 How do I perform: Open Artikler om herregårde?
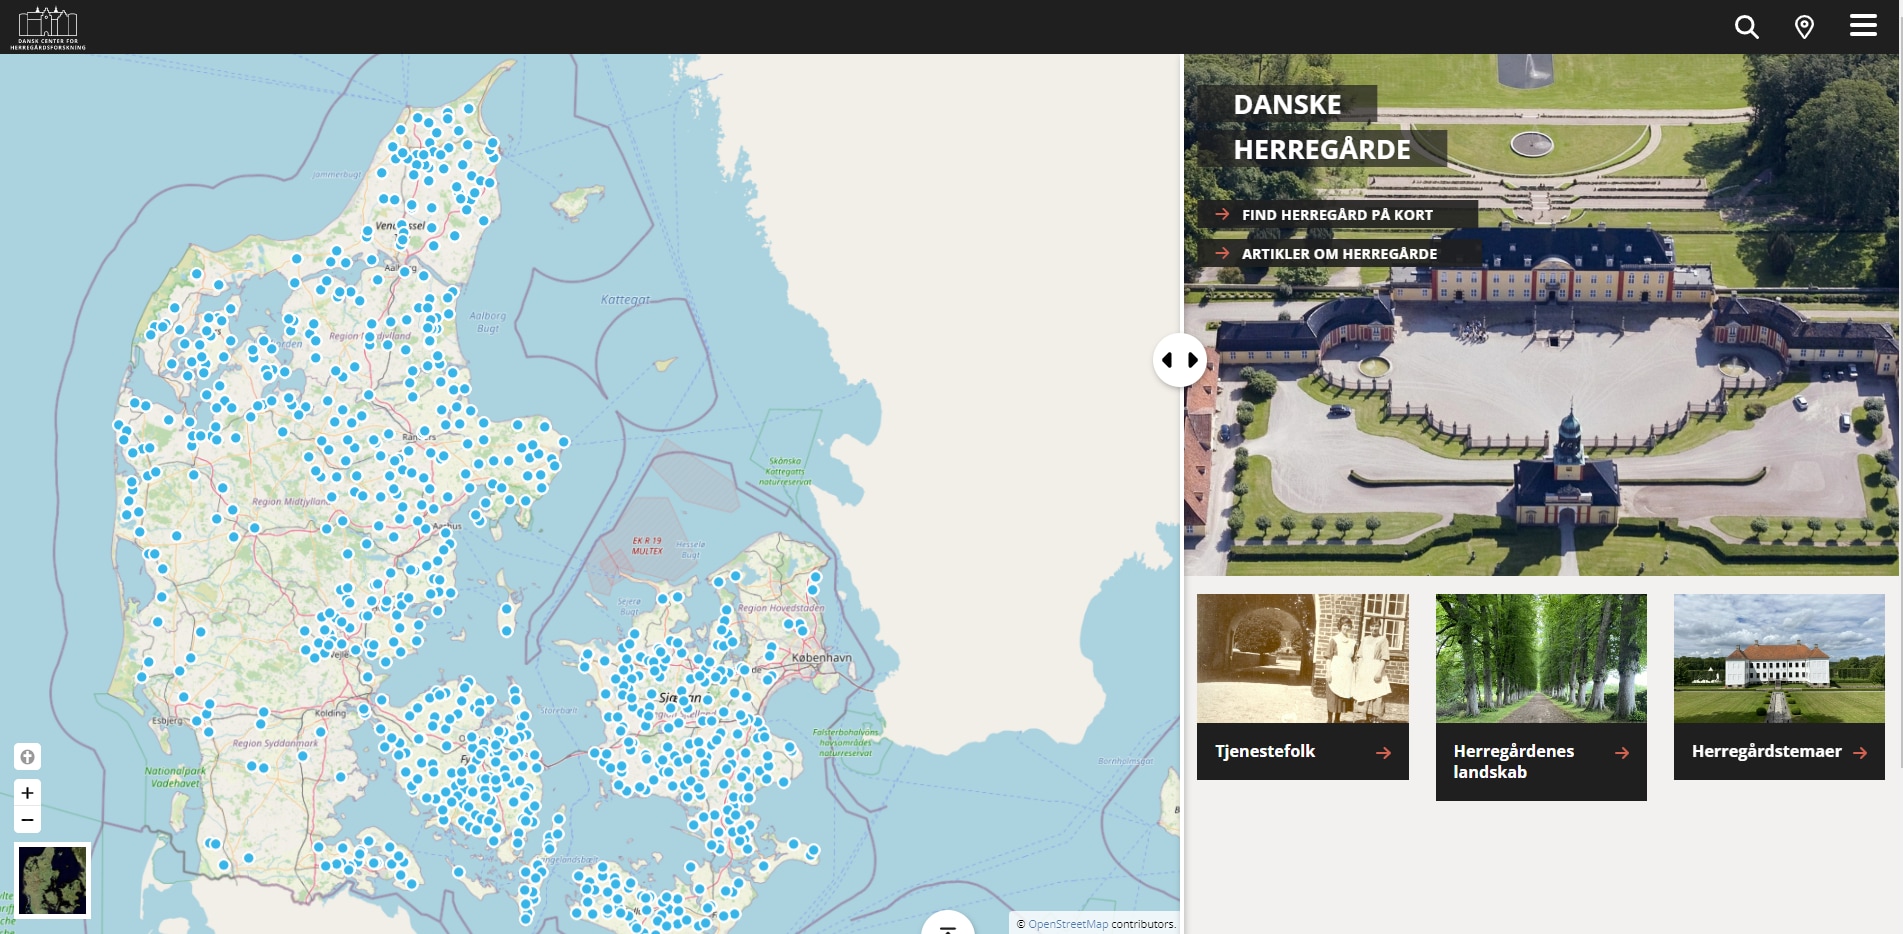tap(1338, 254)
